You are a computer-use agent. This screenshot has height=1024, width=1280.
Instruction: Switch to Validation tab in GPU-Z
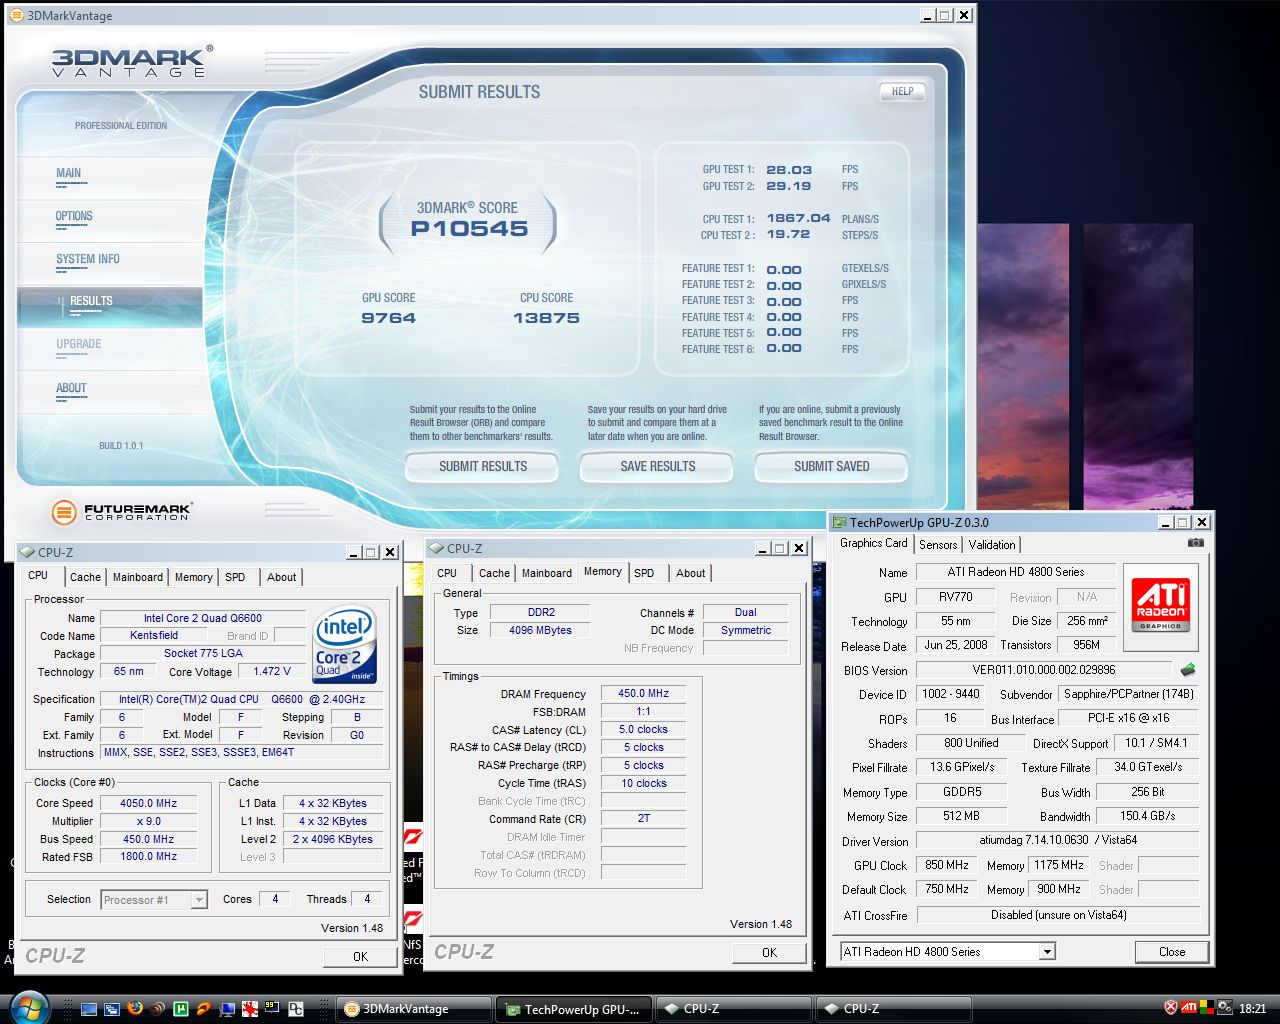pos(992,545)
